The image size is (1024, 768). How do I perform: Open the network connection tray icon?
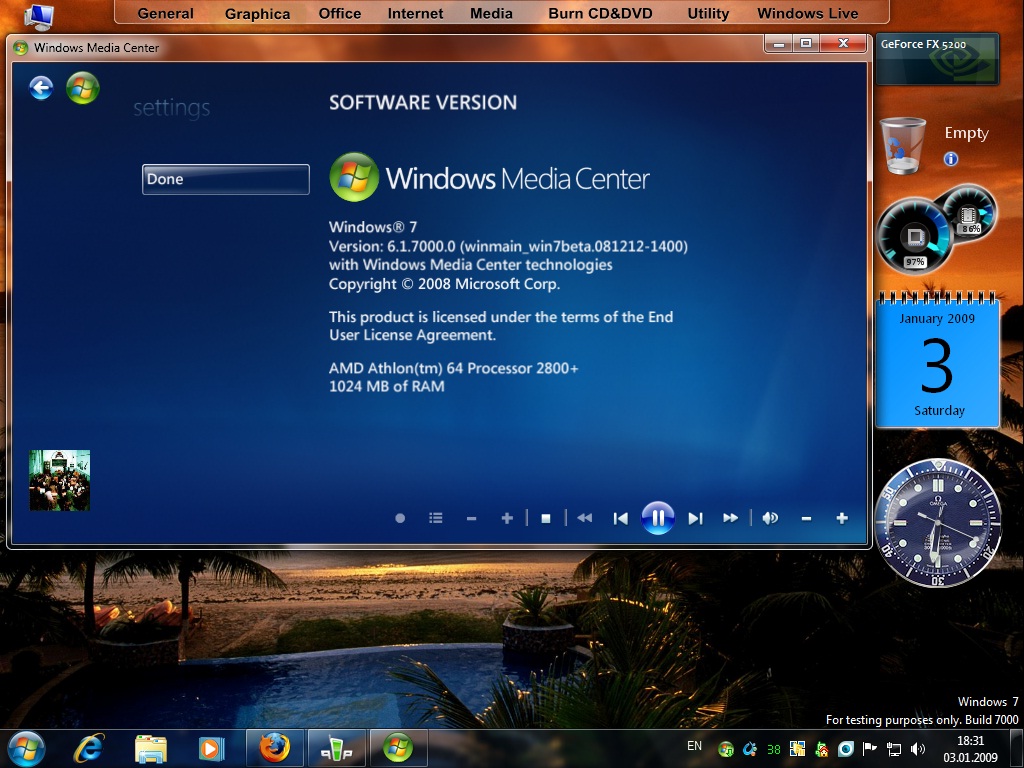pos(893,749)
